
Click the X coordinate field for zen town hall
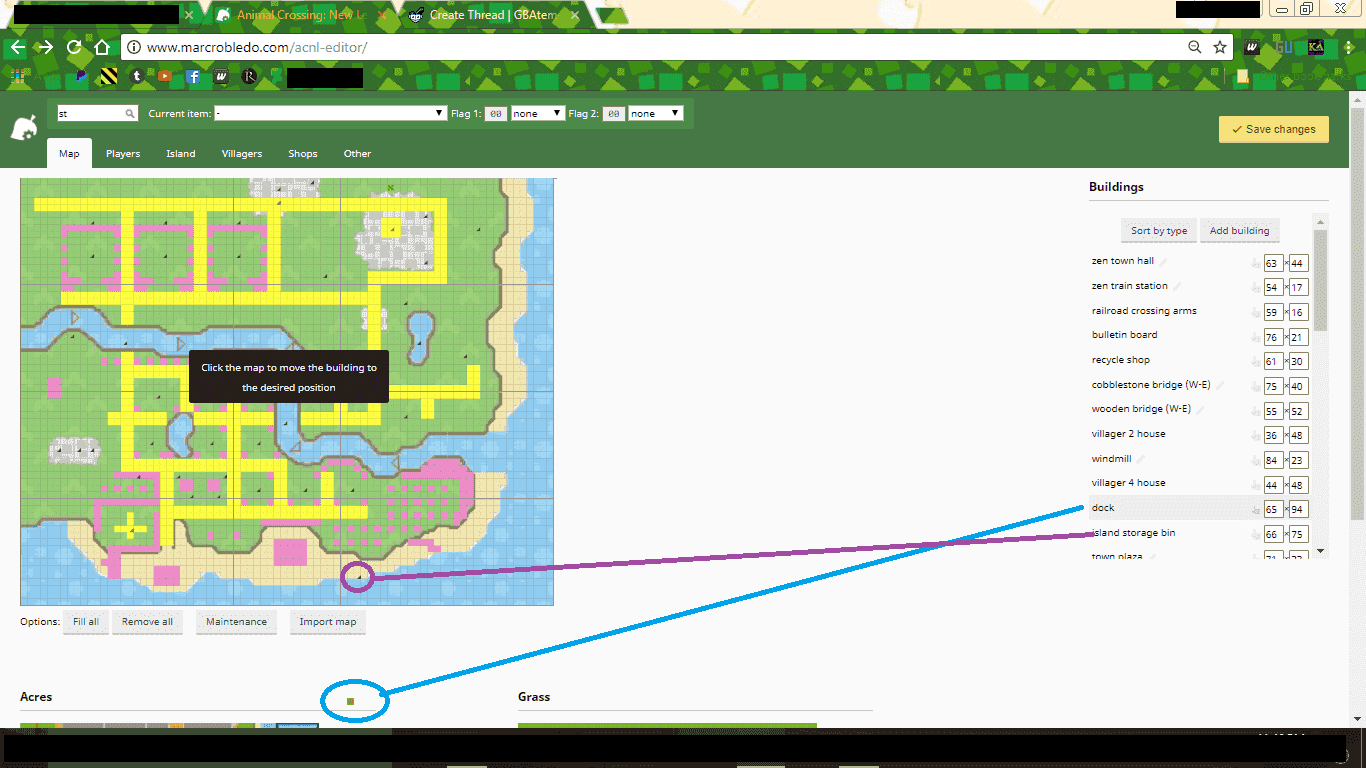click(x=1273, y=264)
